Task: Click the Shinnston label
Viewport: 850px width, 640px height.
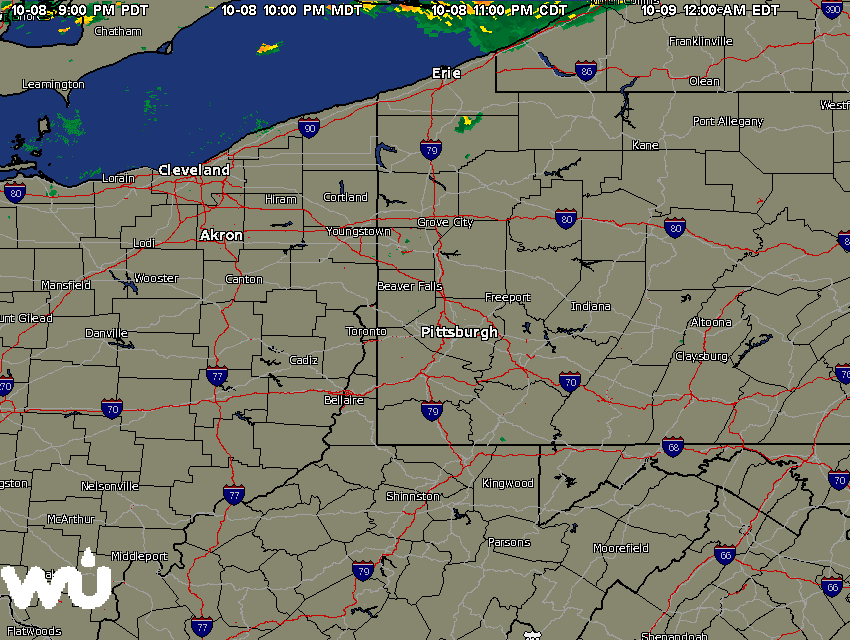Action: point(413,496)
